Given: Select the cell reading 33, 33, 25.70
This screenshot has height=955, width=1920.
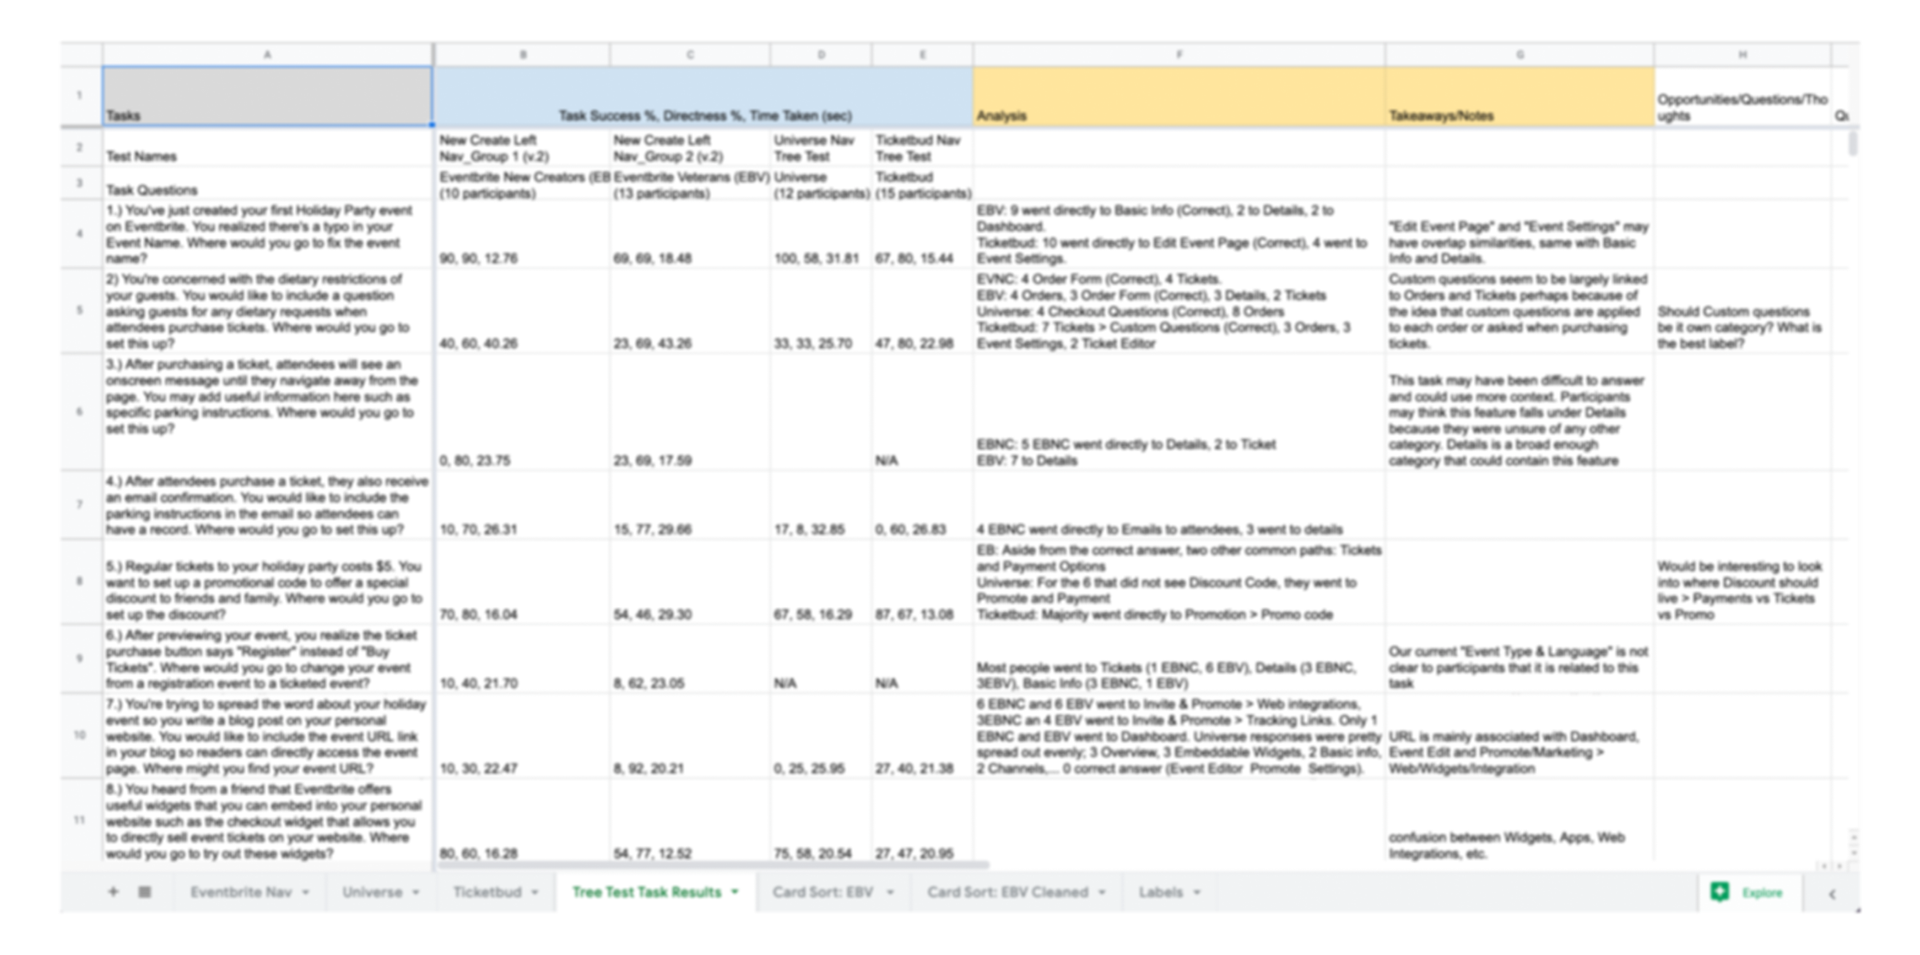Looking at the screenshot, I should (821, 310).
